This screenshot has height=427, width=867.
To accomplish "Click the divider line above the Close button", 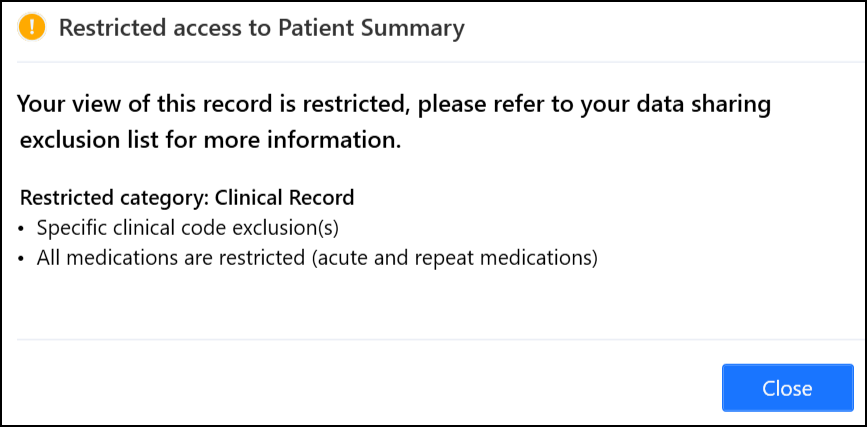I will (x=433, y=340).
